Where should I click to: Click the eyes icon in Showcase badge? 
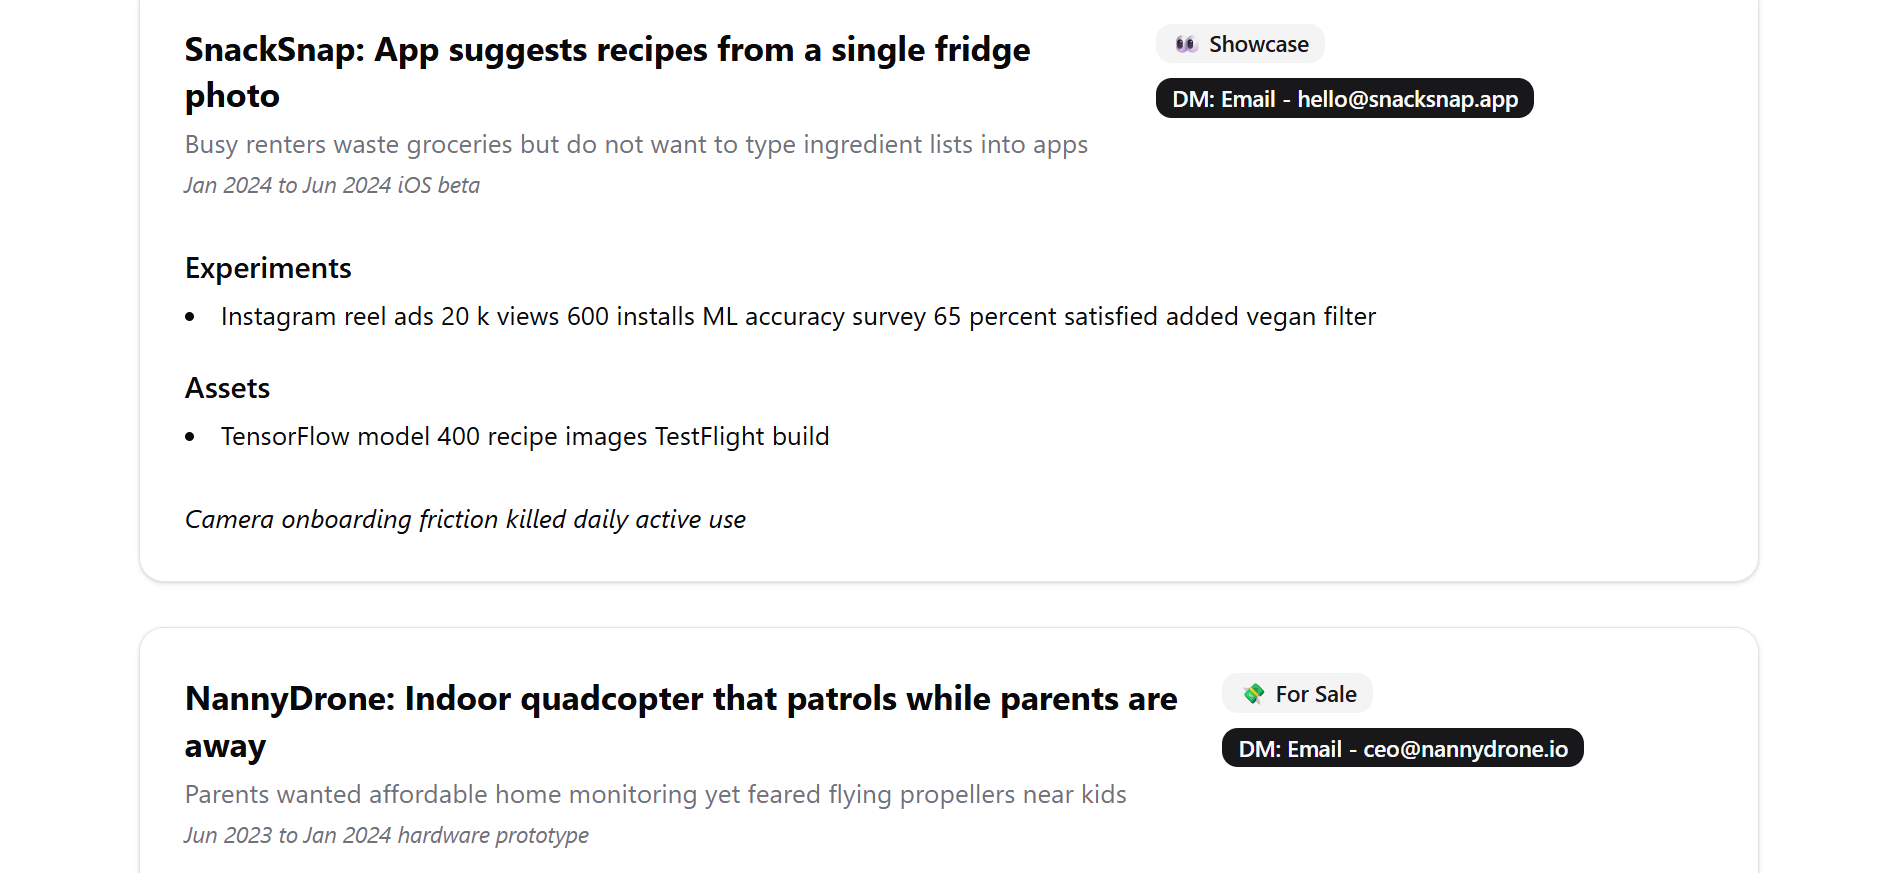[x=1186, y=44]
